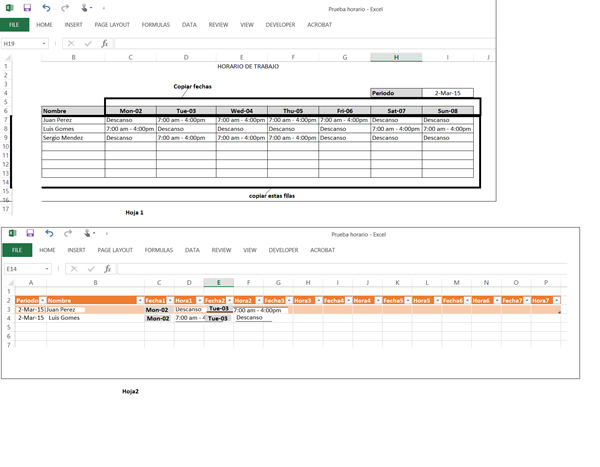Open the REVIEW tab in the lower window

point(222,250)
